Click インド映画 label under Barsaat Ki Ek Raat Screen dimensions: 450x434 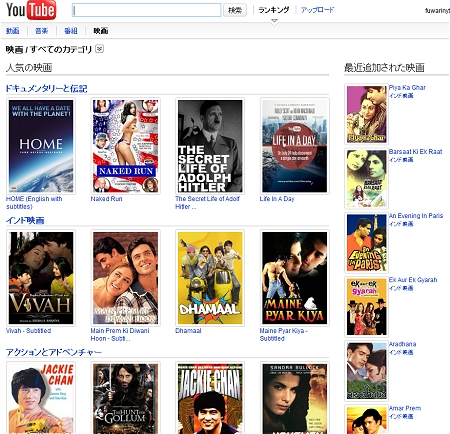tap(401, 160)
